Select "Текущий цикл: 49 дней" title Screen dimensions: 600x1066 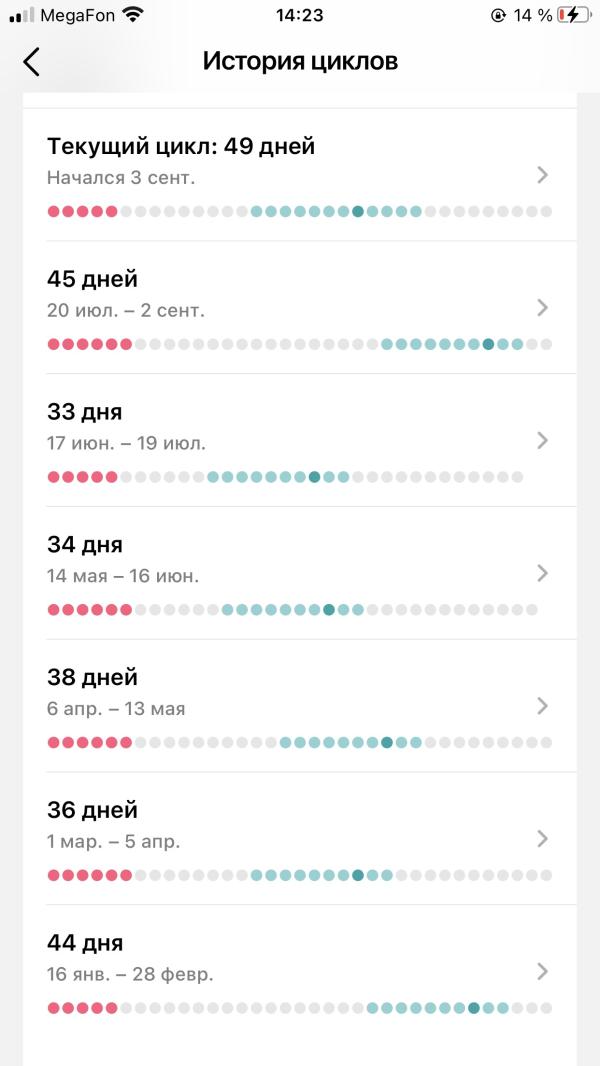pyautogui.click(x=181, y=147)
